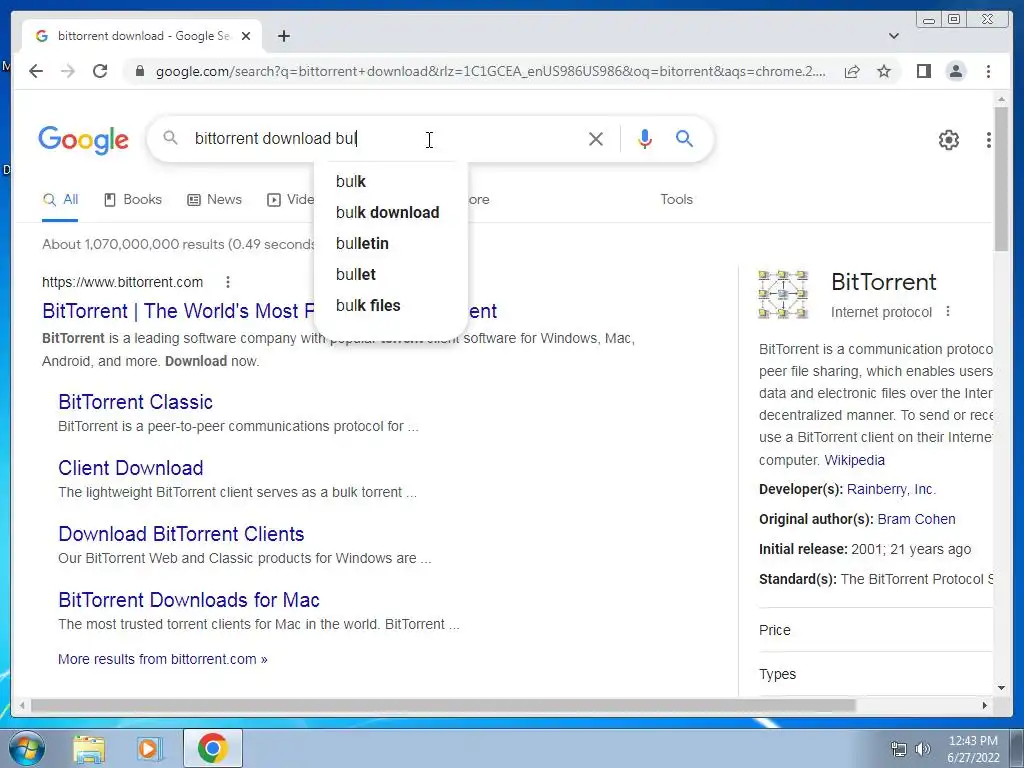Share this page from address bar

[x=852, y=71]
